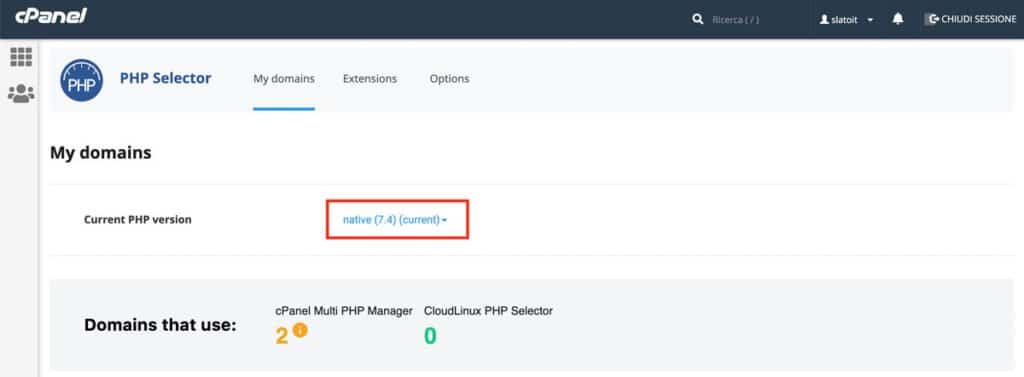The image size is (1024, 377).
Task: Click the Current PHP version label
Action: 138,220
